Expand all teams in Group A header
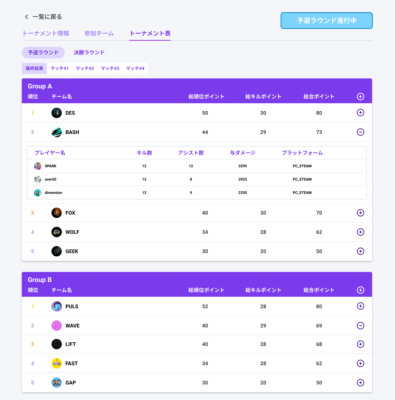395x400 pixels. (x=360, y=97)
